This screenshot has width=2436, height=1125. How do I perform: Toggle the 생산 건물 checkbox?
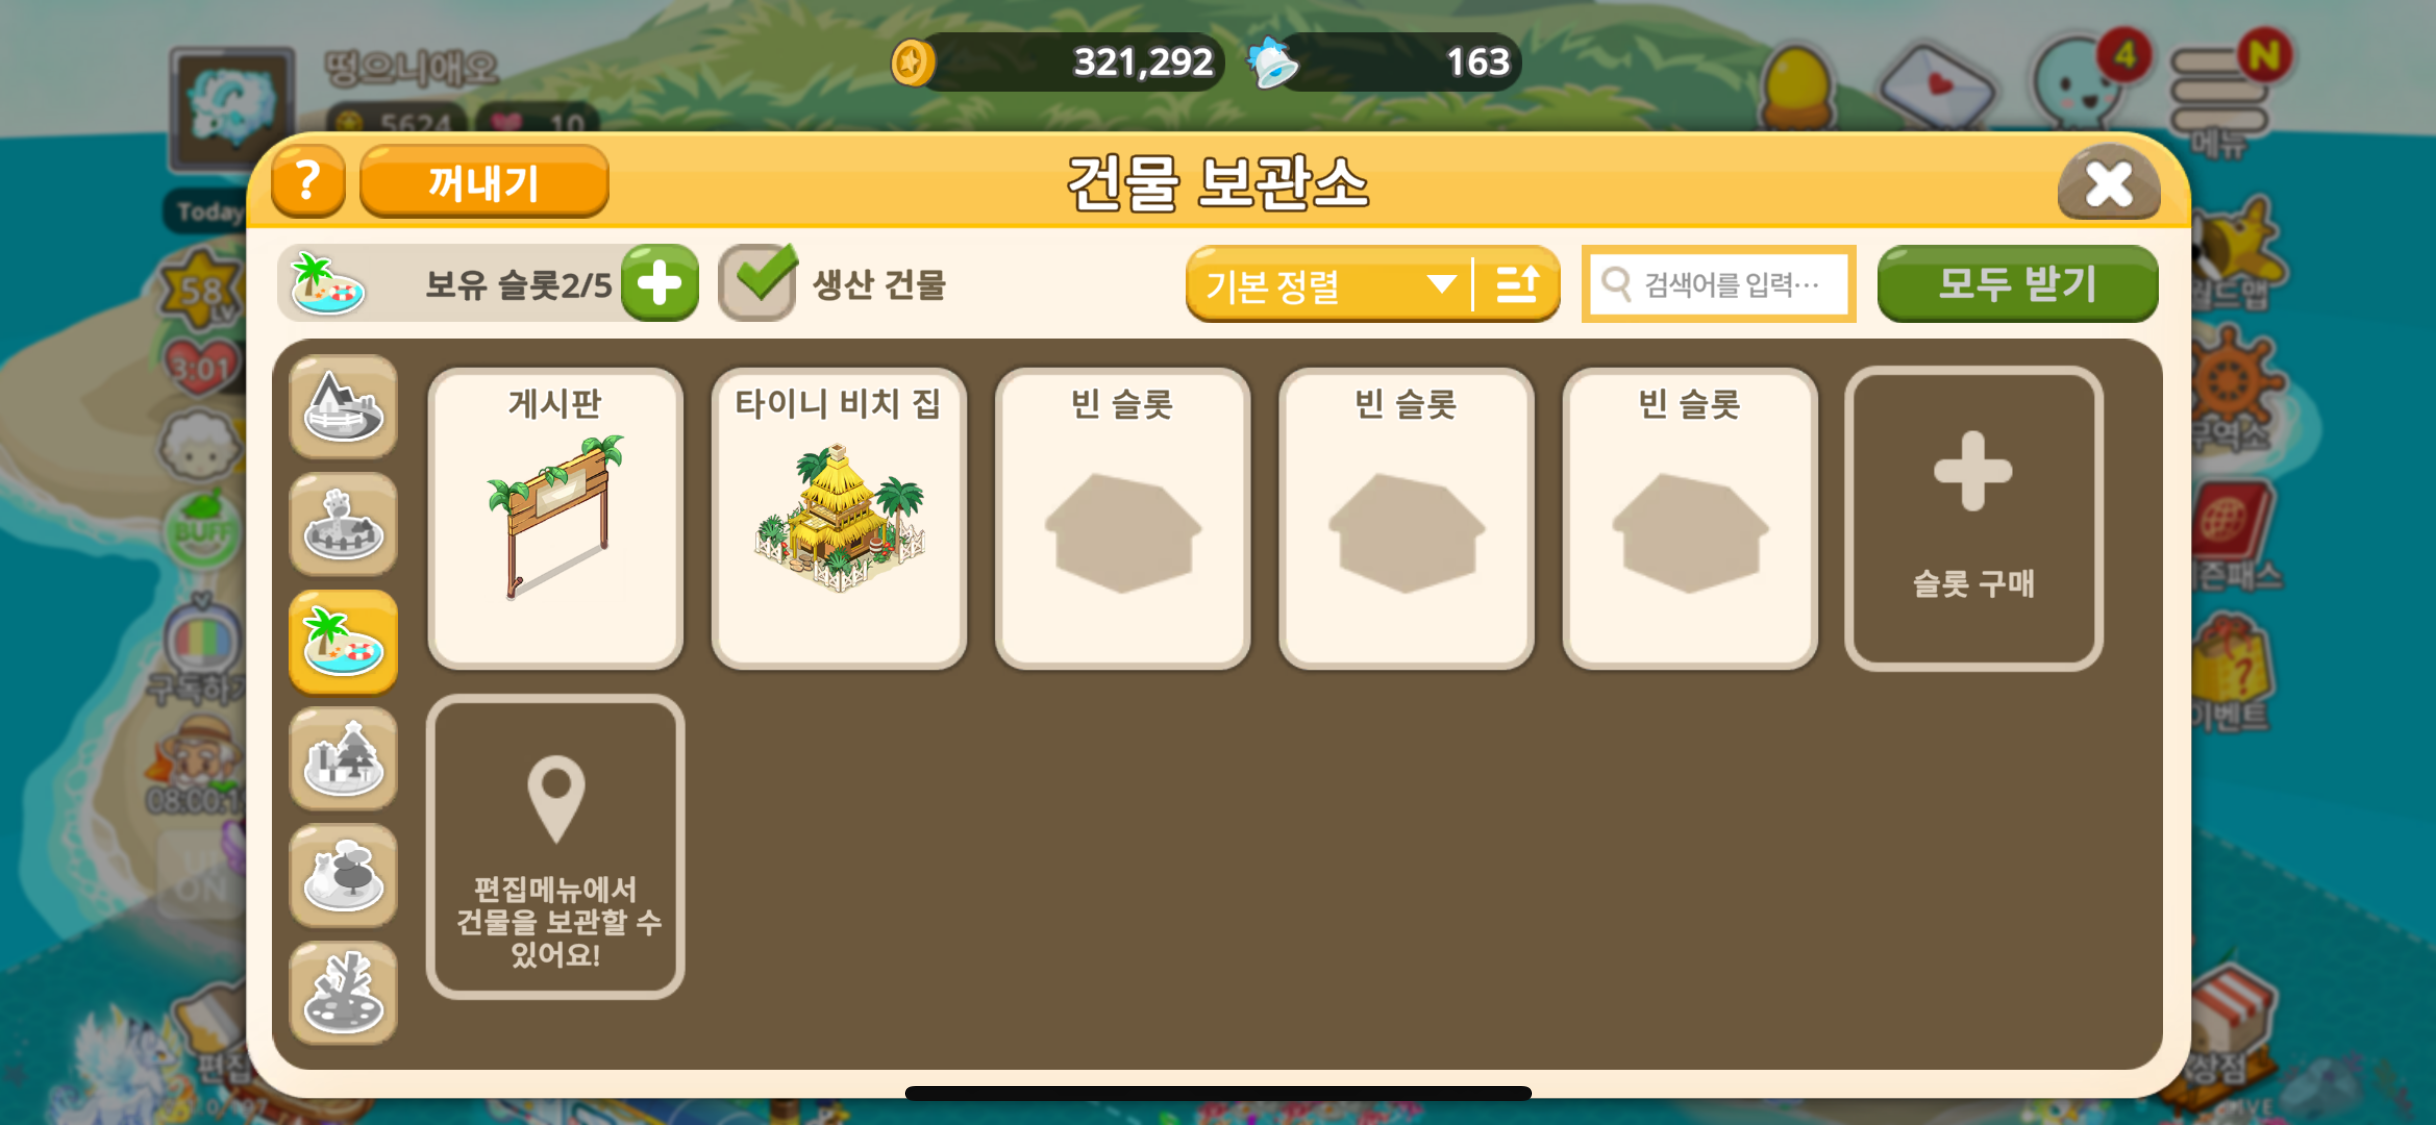[758, 284]
